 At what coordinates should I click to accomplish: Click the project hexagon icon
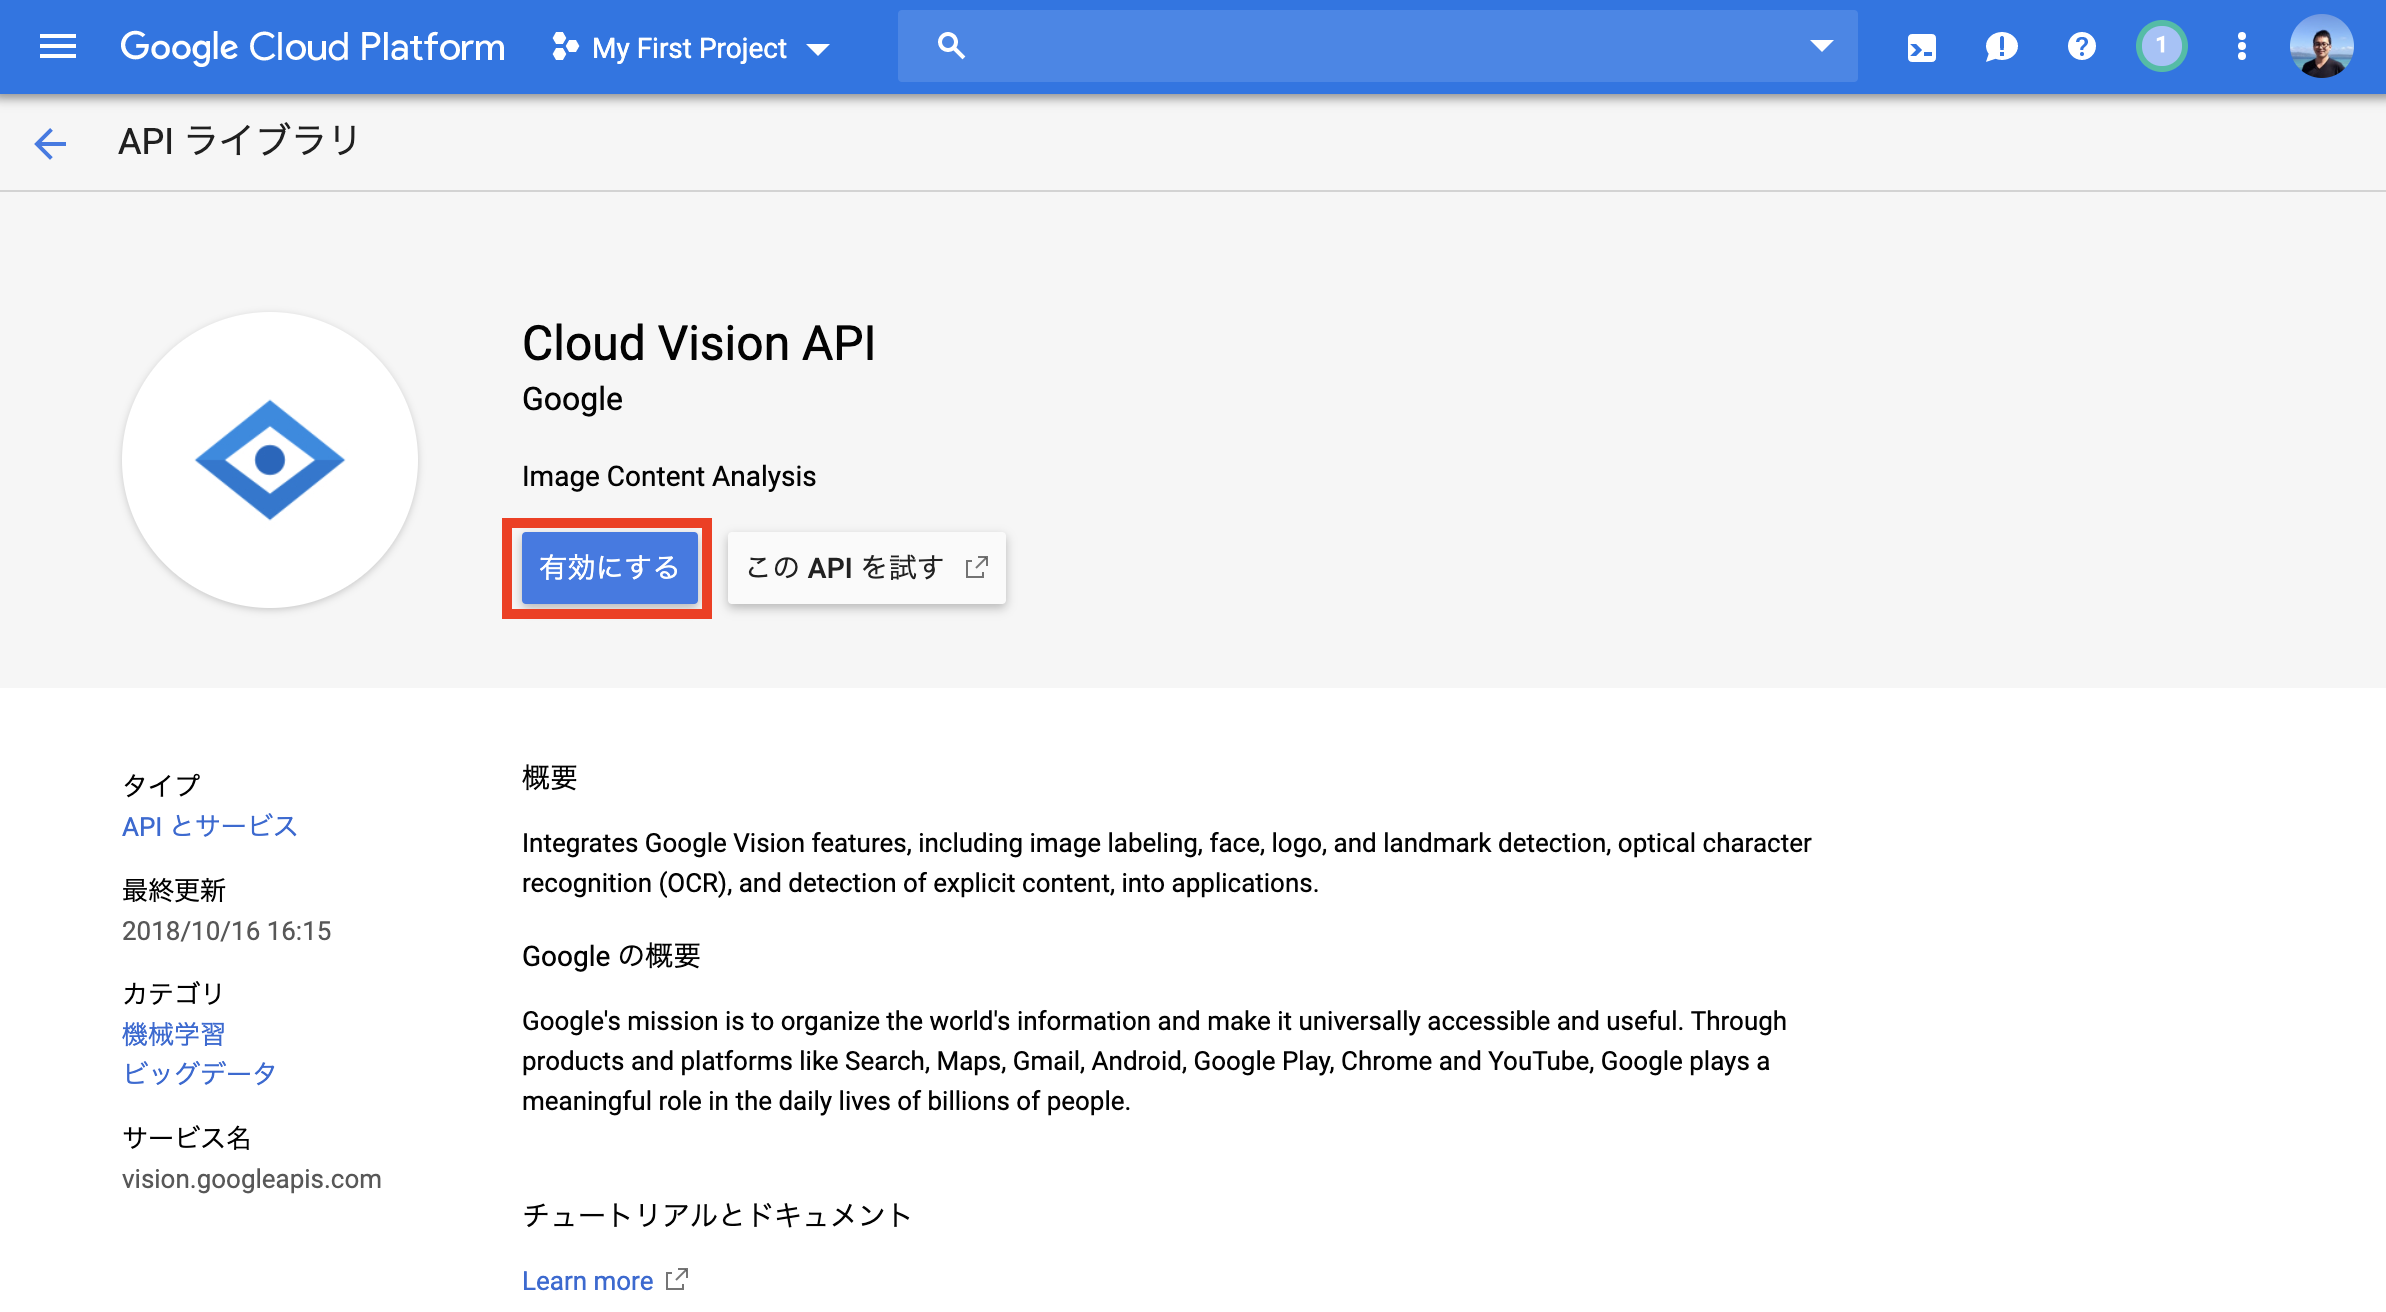point(565,47)
